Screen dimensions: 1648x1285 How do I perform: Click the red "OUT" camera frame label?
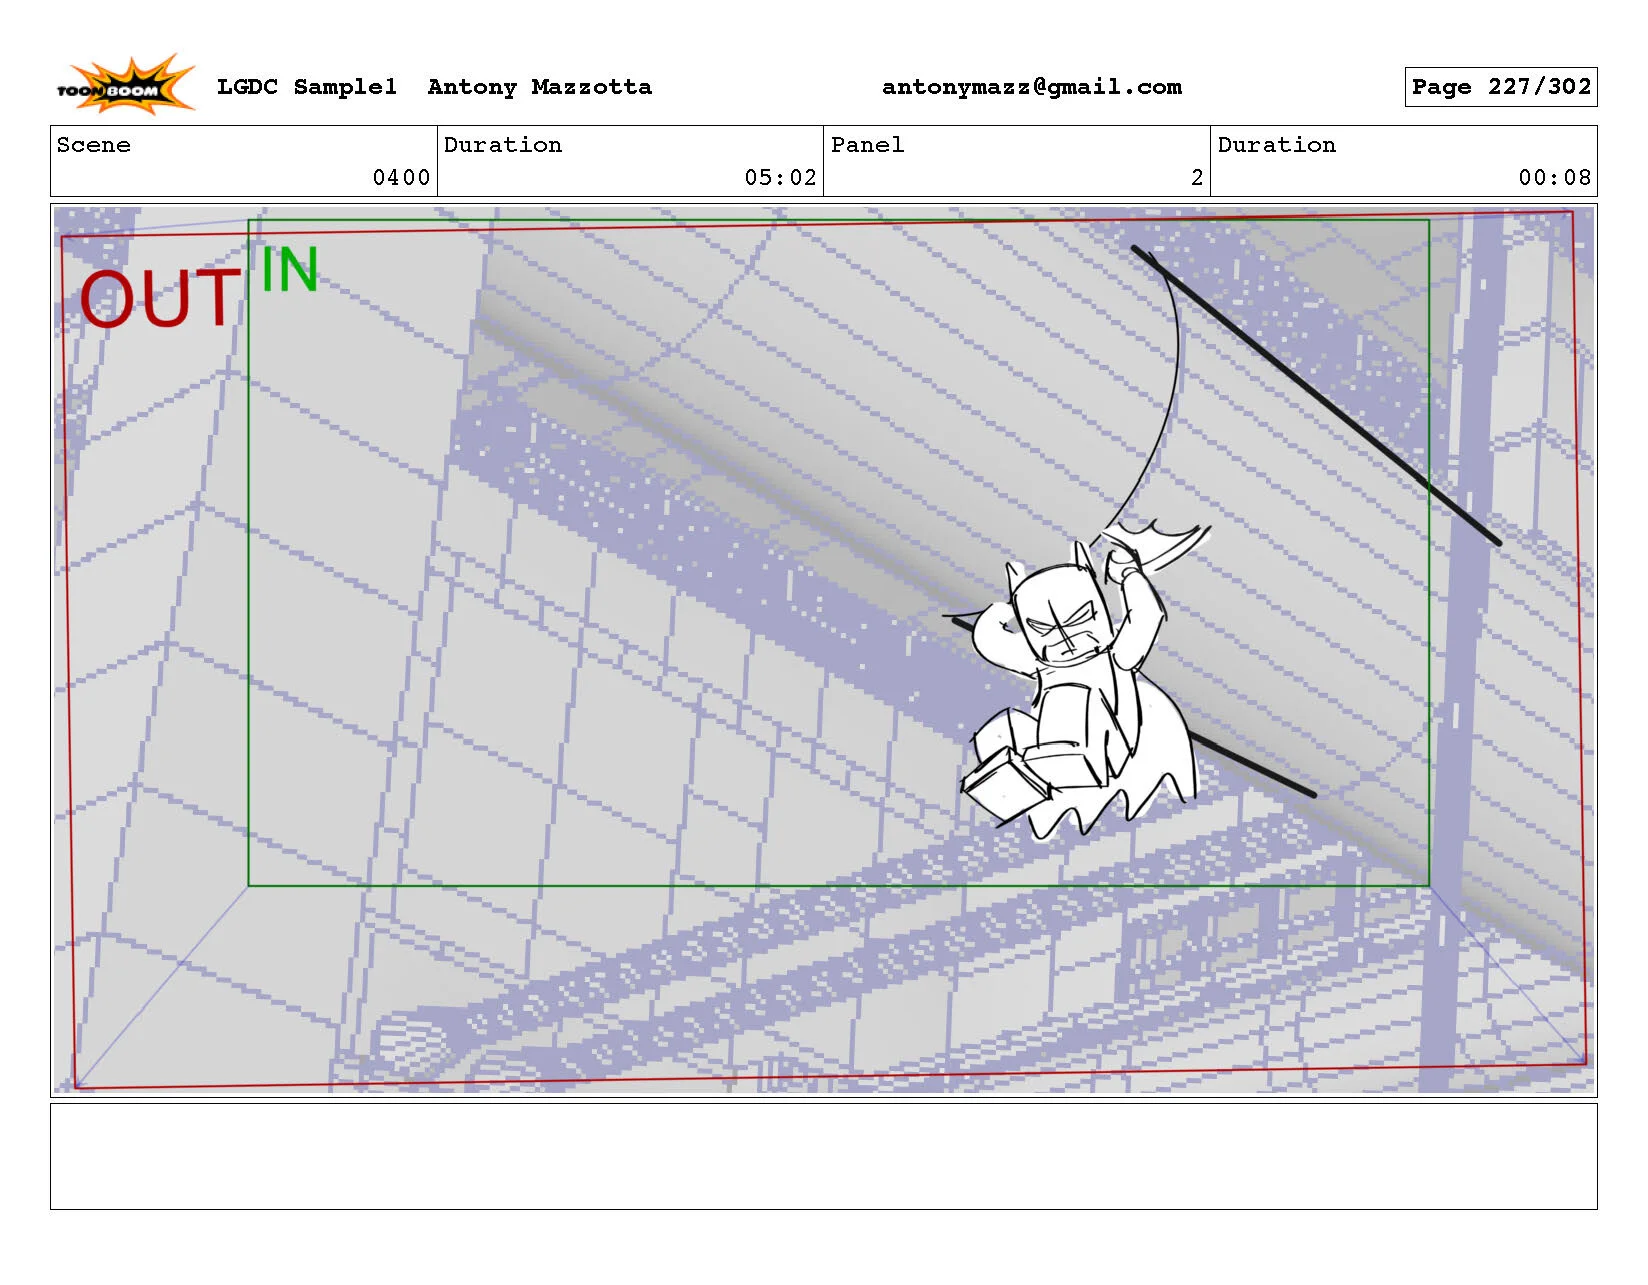[x=159, y=298]
